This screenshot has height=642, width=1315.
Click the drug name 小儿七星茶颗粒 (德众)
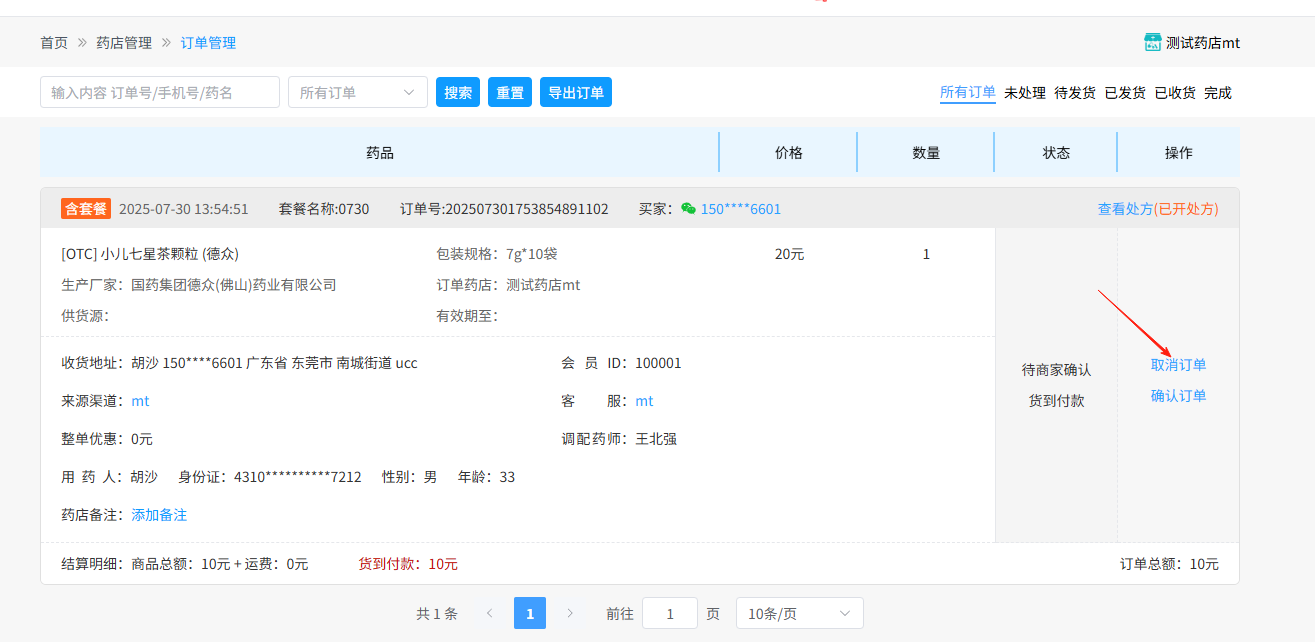point(169,254)
